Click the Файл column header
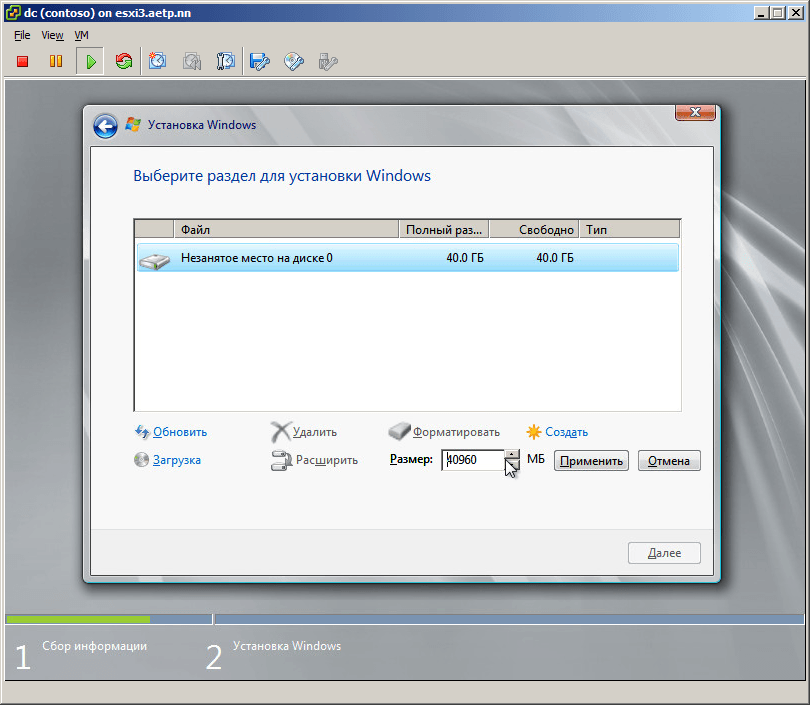 [286, 230]
